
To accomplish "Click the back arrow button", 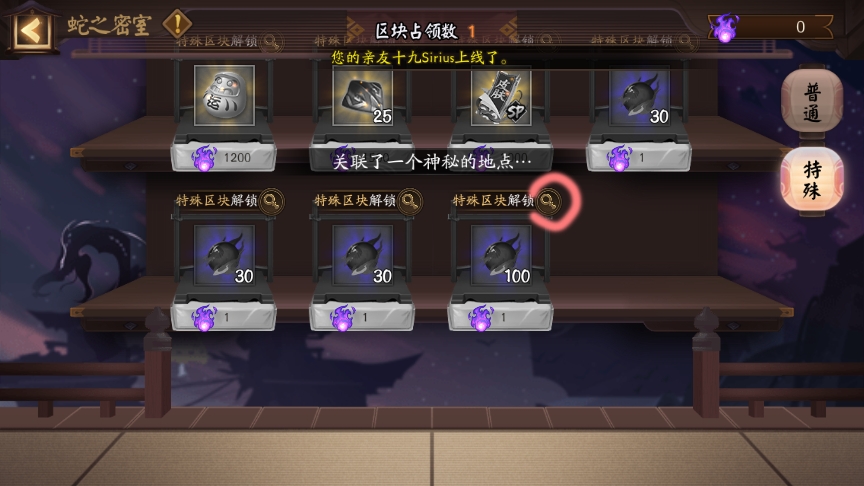I will click(30, 30).
